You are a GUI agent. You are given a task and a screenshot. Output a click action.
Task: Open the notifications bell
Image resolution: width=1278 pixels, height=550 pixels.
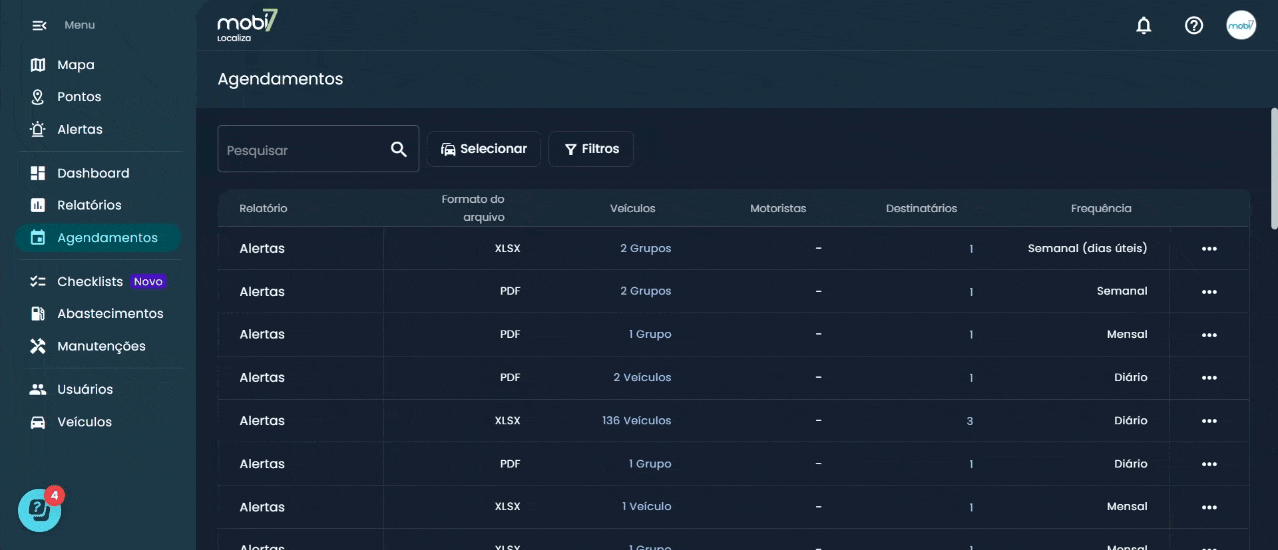coord(1144,26)
